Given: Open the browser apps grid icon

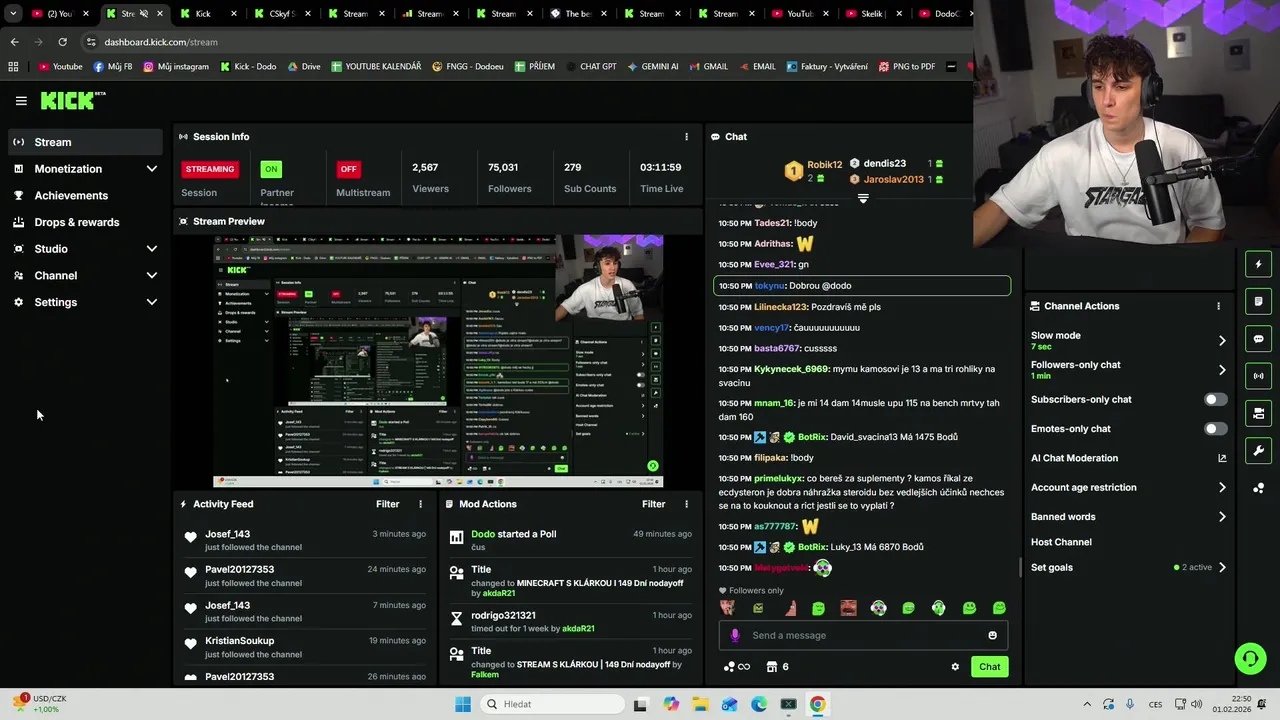Looking at the screenshot, I should pyautogui.click(x=13, y=67).
